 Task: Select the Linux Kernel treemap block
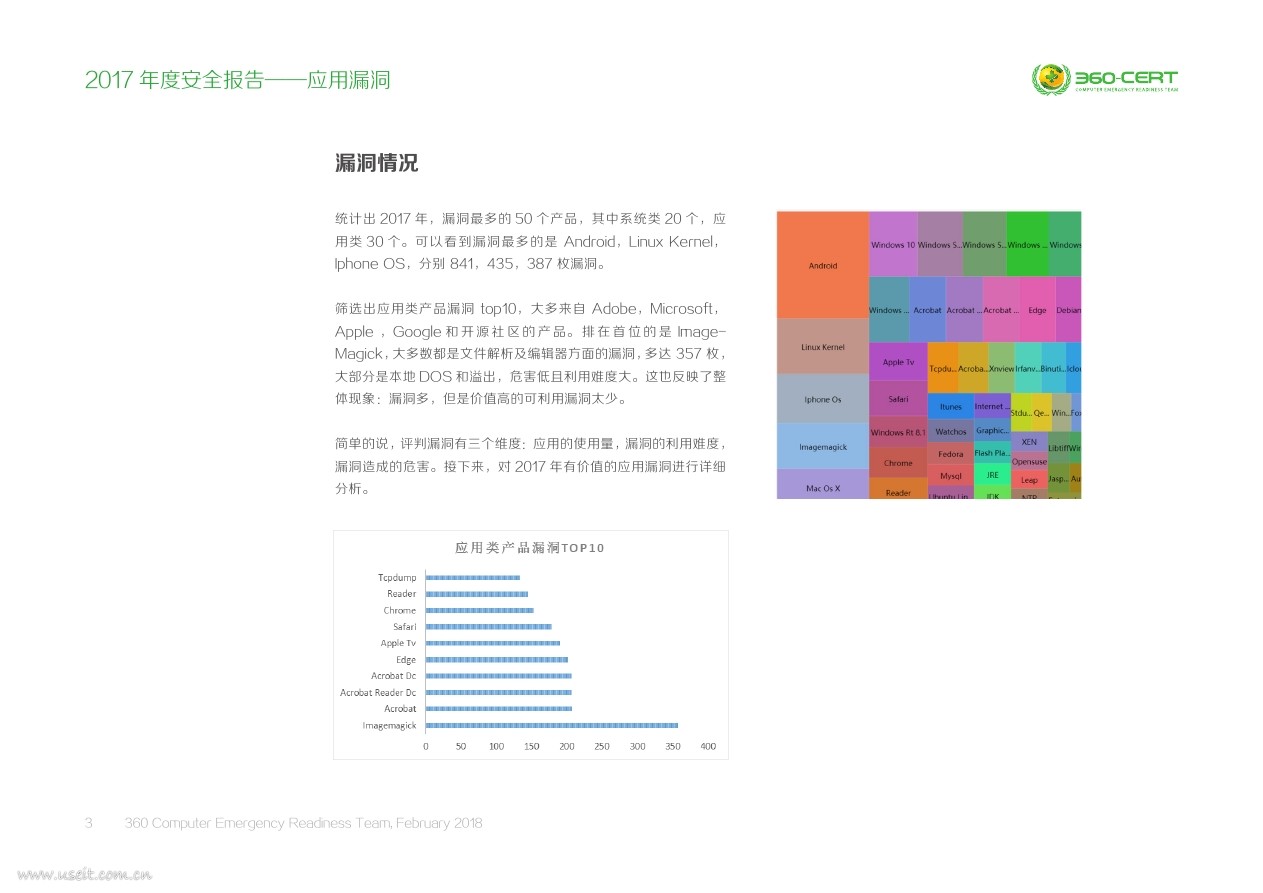tap(823, 347)
